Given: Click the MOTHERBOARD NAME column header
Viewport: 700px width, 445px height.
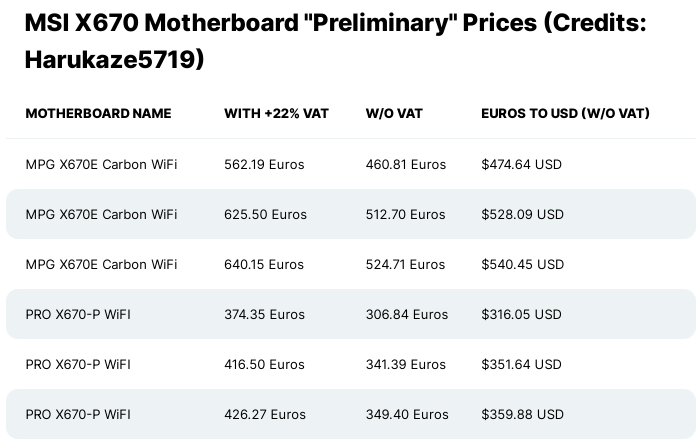Looking at the screenshot, I should (98, 114).
